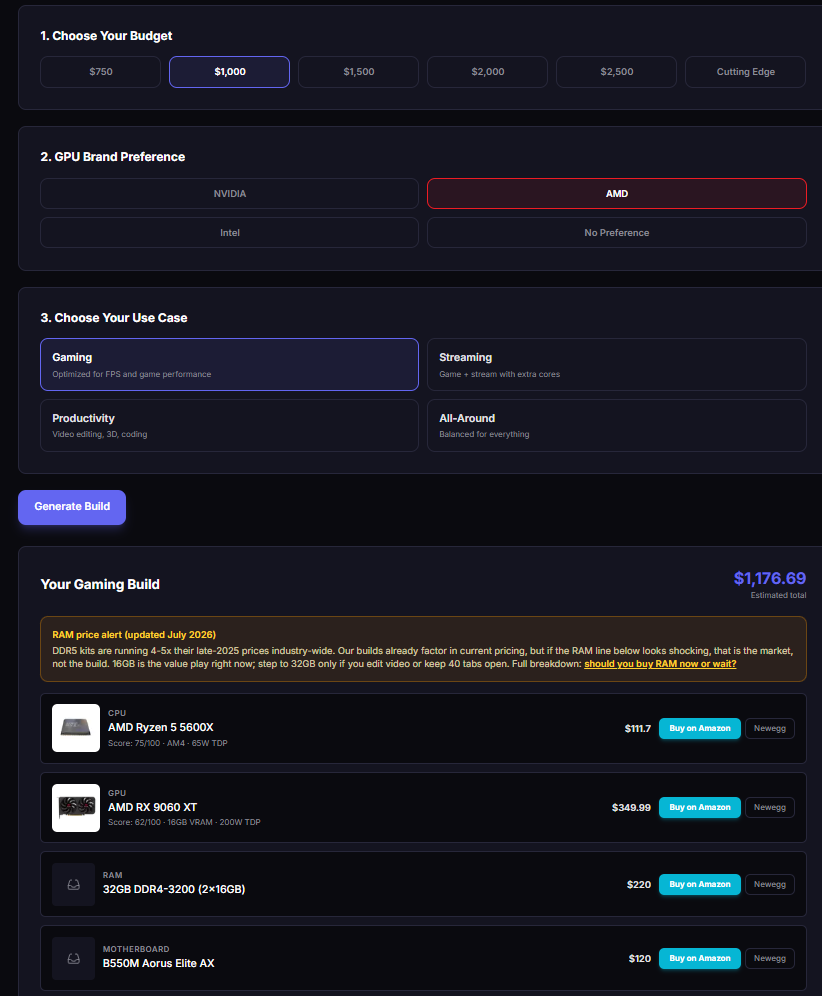The width and height of the screenshot is (822, 996).
Task: Choose the Streaming use case
Action: tap(616, 365)
